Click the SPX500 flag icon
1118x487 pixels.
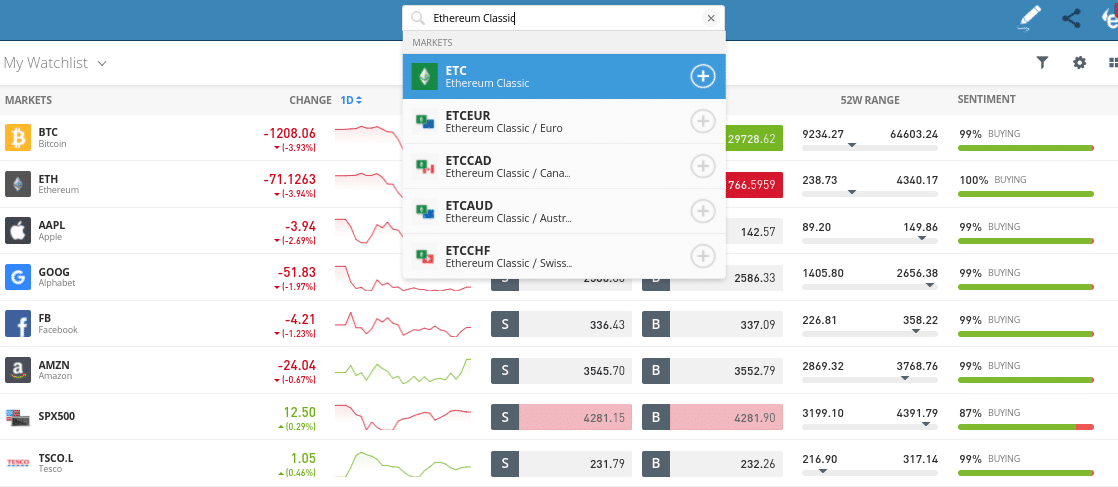coord(18,416)
